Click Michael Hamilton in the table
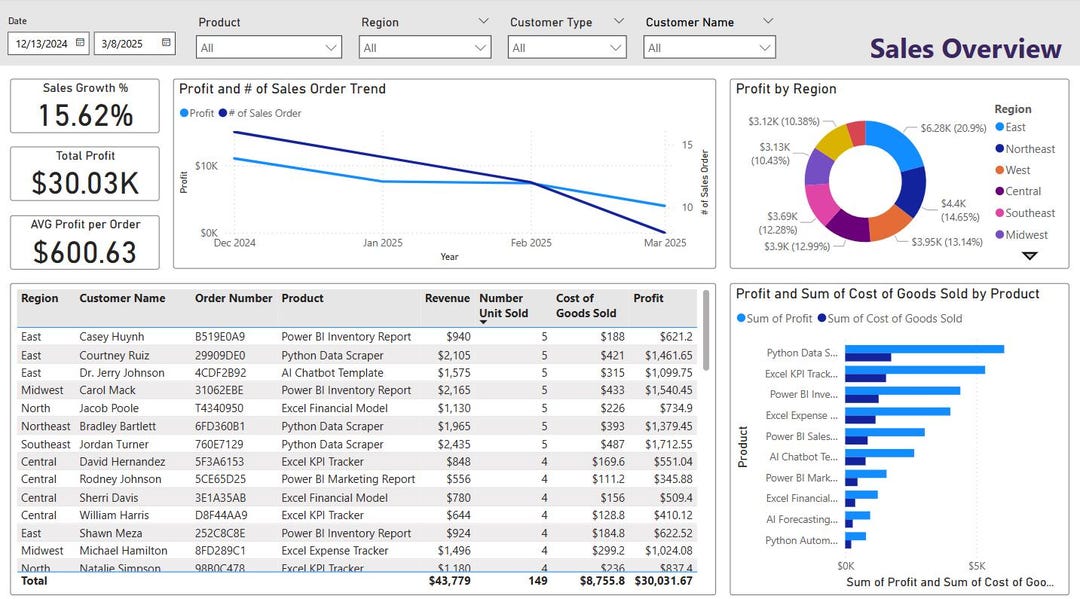The image size is (1080, 599). (x=123, y=550)
